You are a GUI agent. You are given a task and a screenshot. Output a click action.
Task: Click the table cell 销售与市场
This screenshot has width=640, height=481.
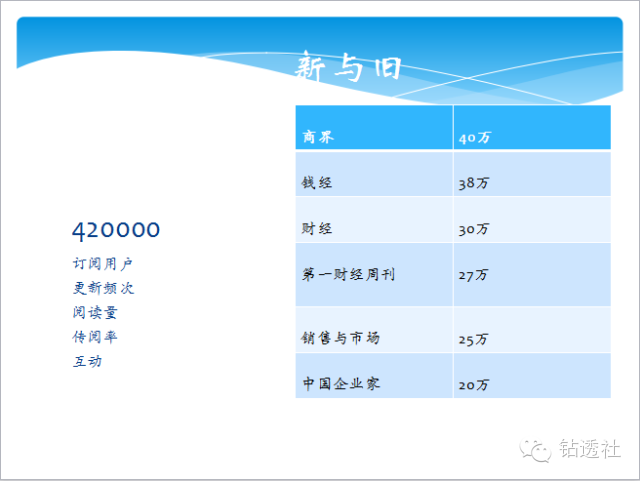point(374,330)
